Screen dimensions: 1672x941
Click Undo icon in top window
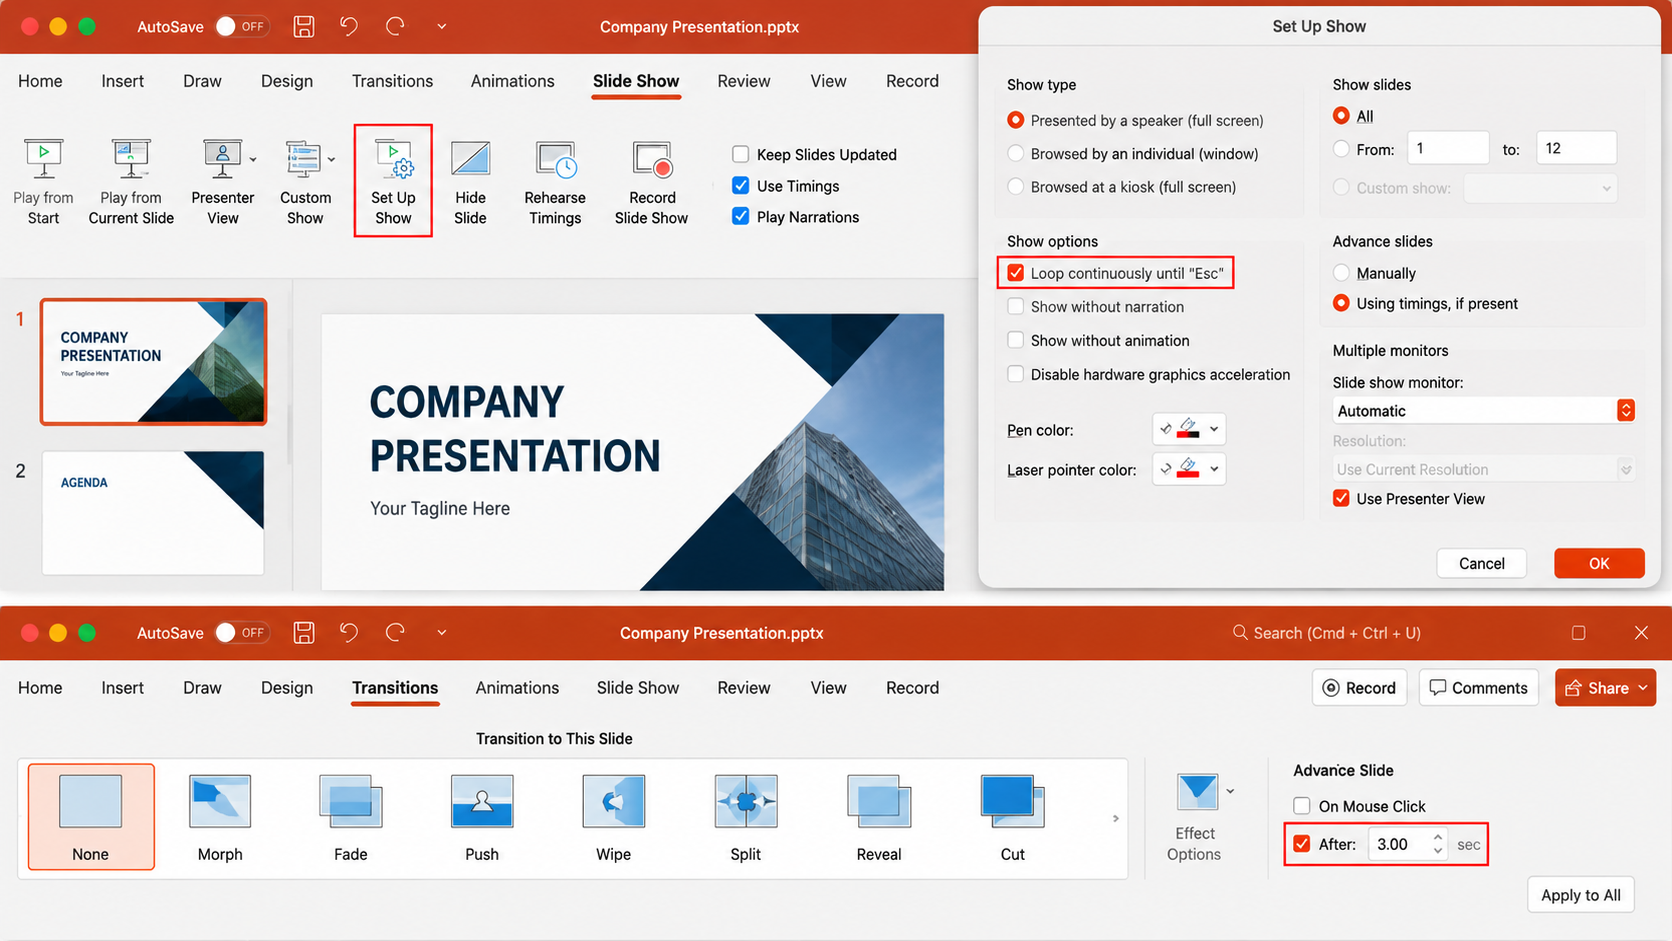(349, 26)
